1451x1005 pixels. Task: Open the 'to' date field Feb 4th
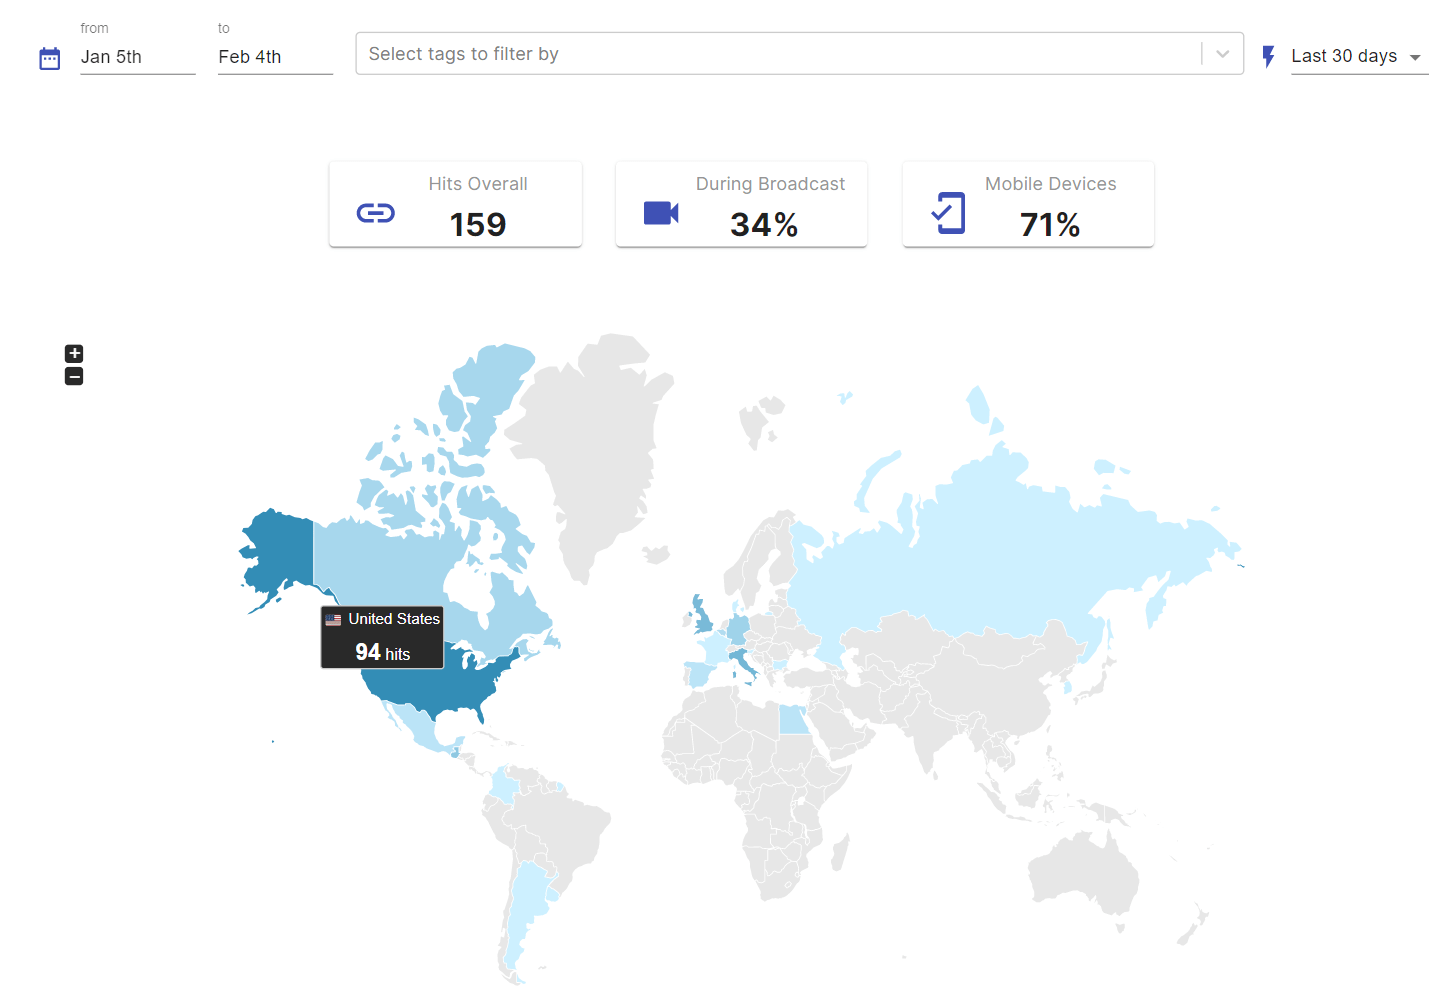pos(275,57)
